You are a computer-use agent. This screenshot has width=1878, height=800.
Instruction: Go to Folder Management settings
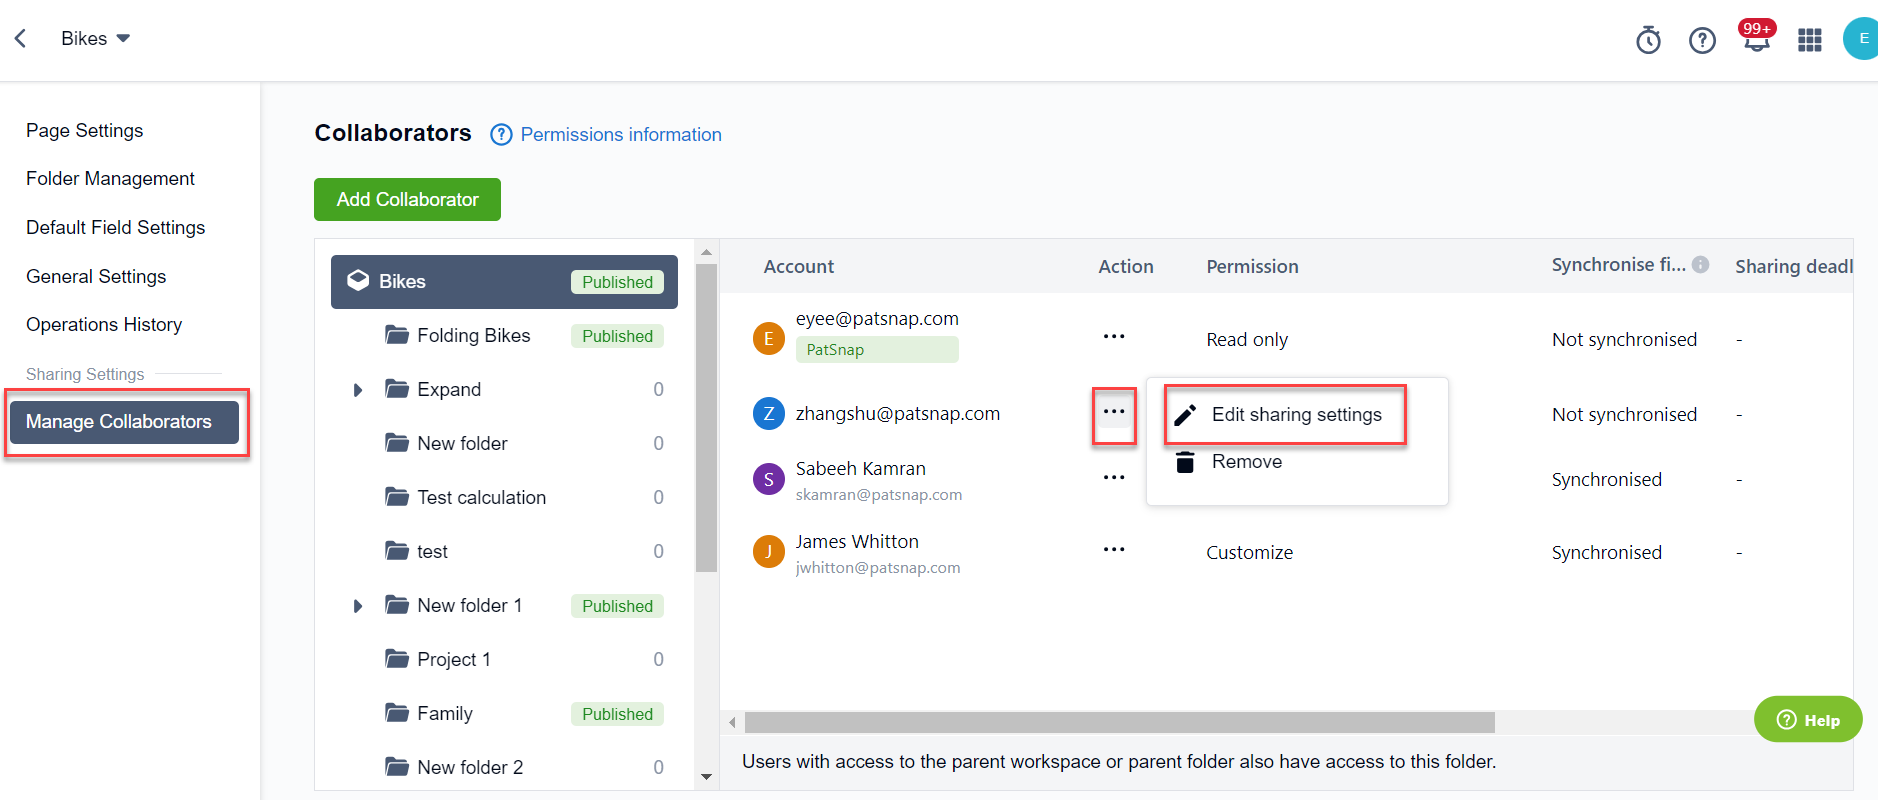[110, 179]
